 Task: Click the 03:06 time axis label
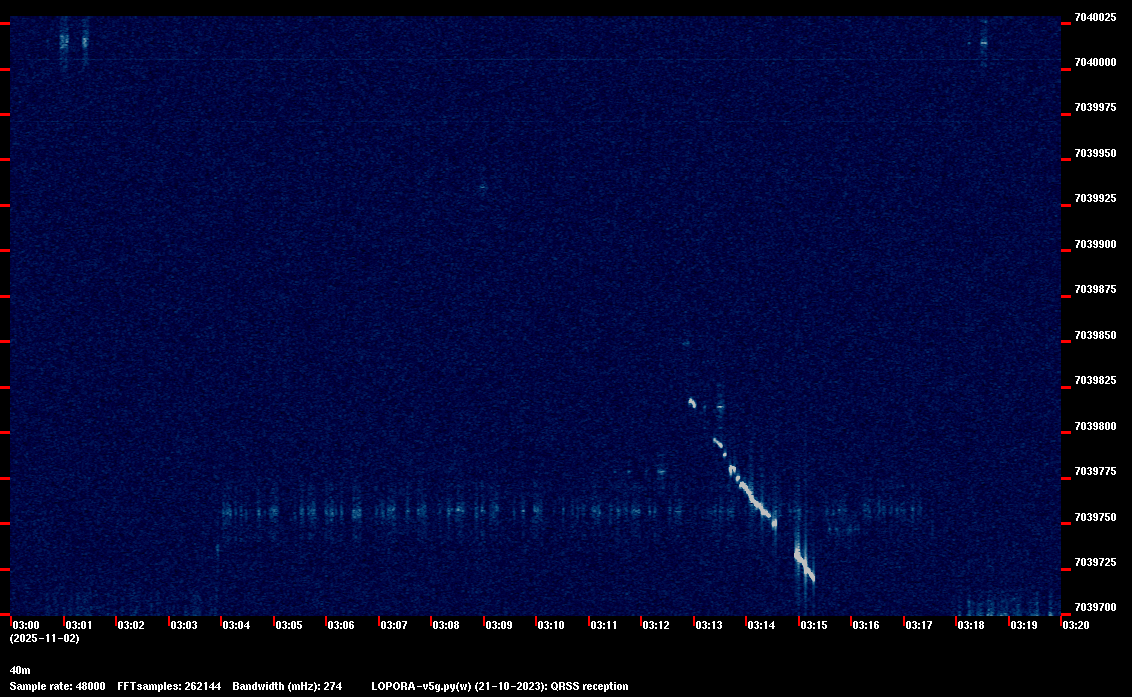click(x=341, y=625)
